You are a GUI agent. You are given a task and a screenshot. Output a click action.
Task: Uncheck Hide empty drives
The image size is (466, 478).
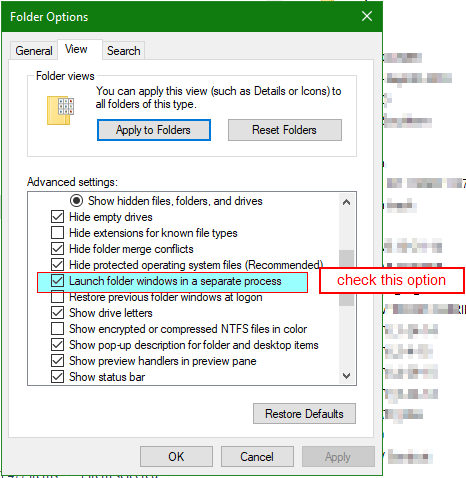pos(57,217)
